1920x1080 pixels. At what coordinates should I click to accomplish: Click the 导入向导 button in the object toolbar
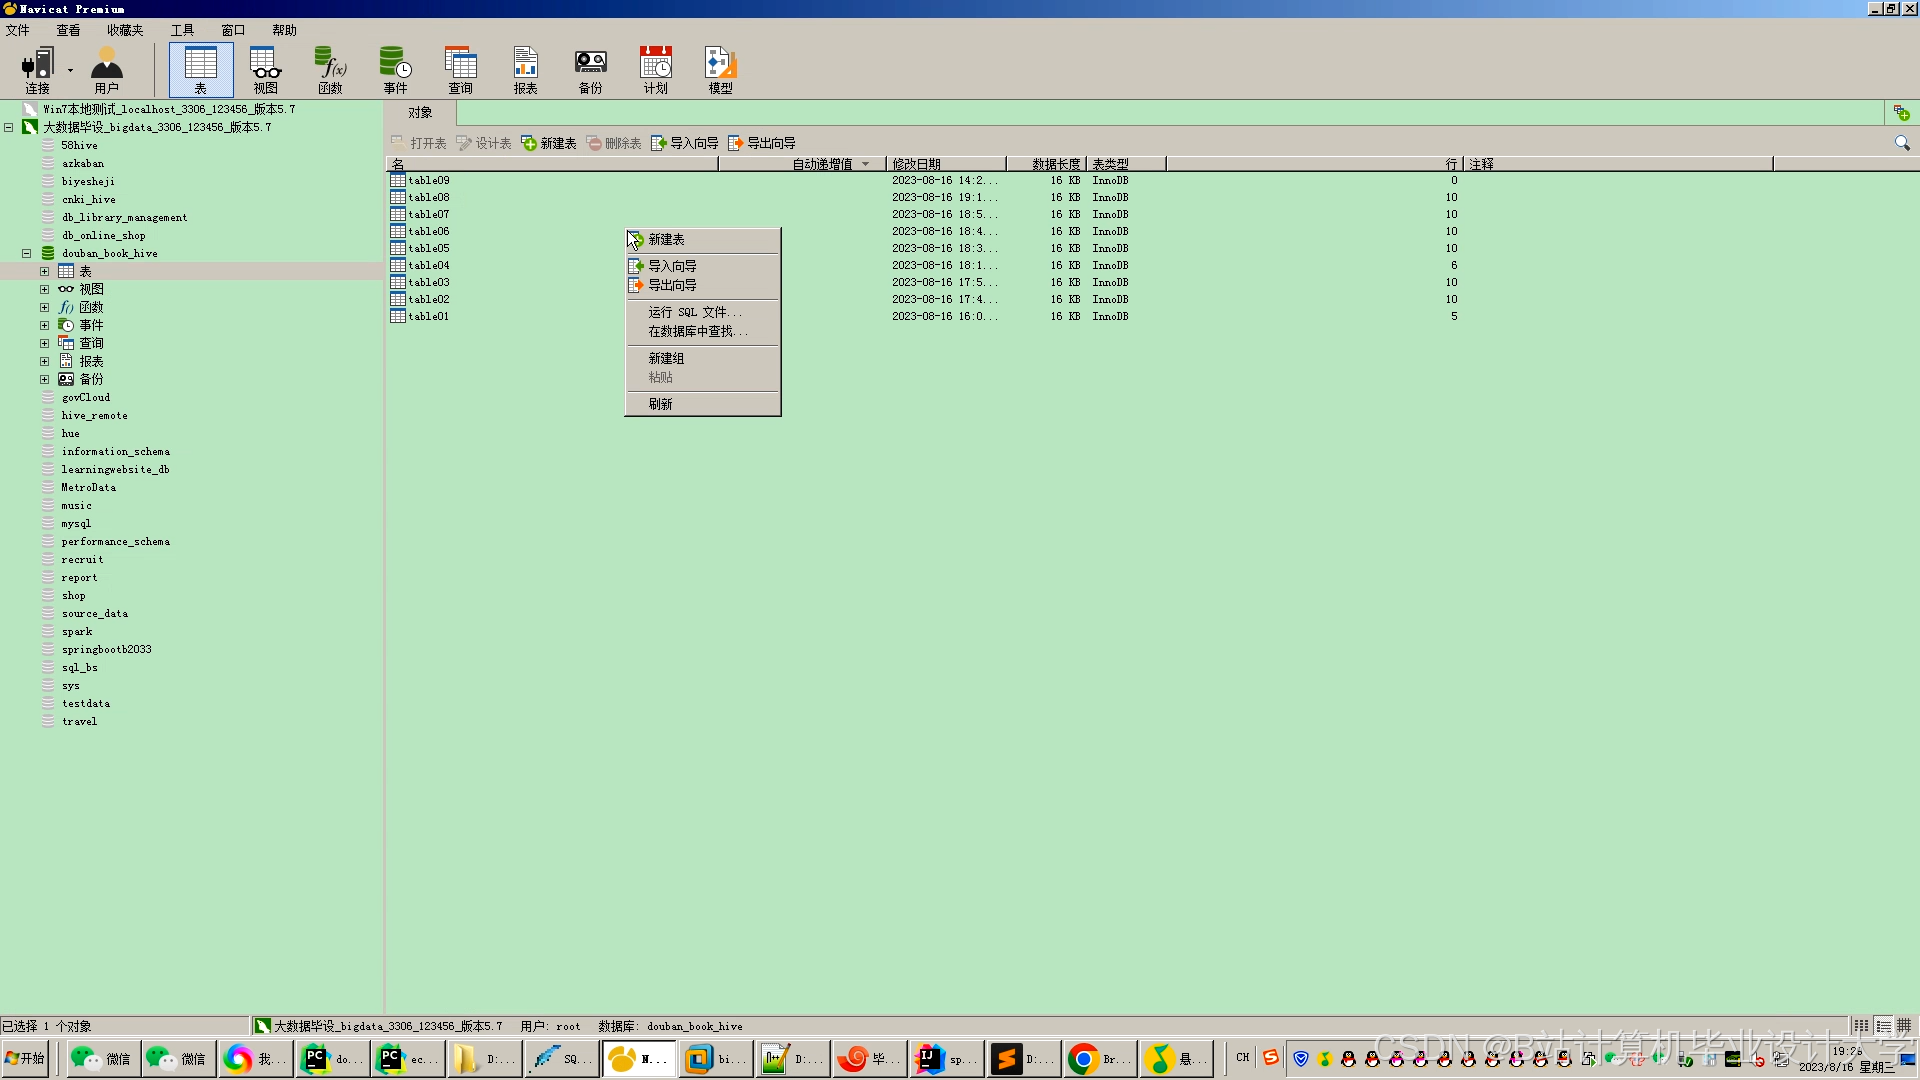[x=685, y=143]
